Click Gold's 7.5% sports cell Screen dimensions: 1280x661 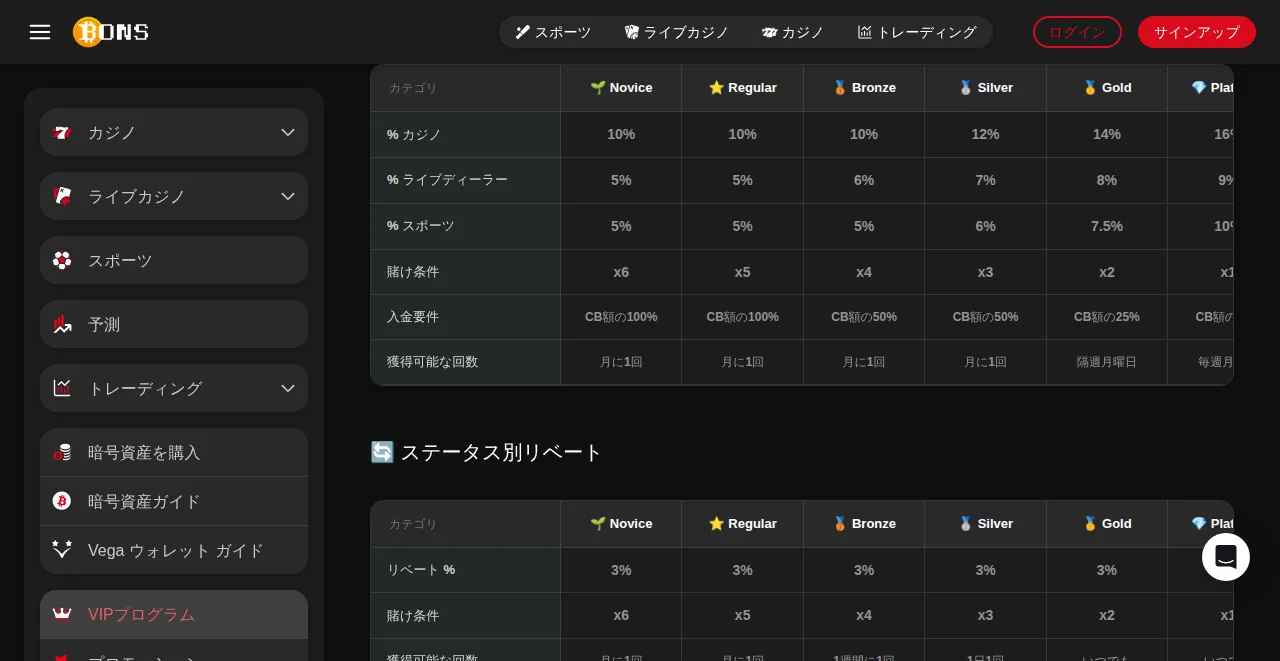click(x=1107, y=226)
